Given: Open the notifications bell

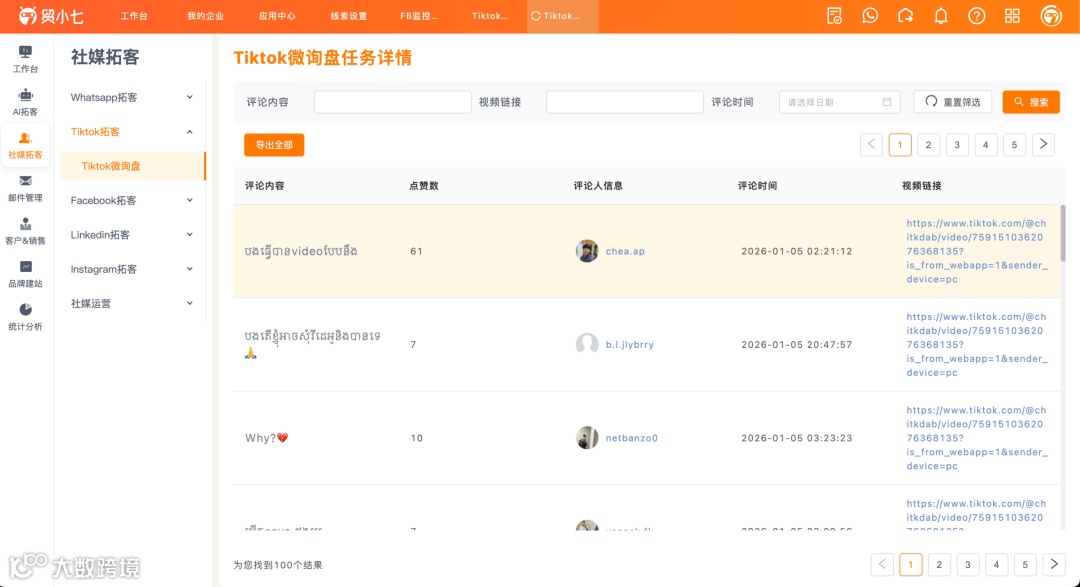Looking at the screenshot, I should click(x=941, y=16).
